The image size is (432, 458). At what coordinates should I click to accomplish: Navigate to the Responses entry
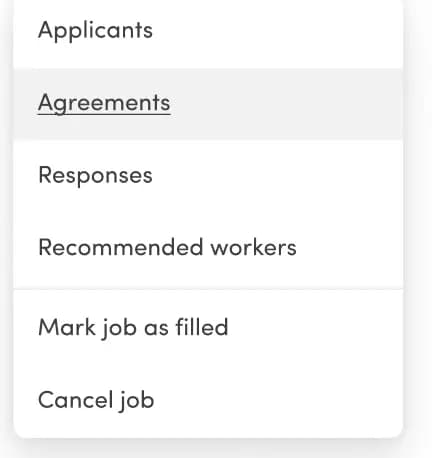[208, 176]
